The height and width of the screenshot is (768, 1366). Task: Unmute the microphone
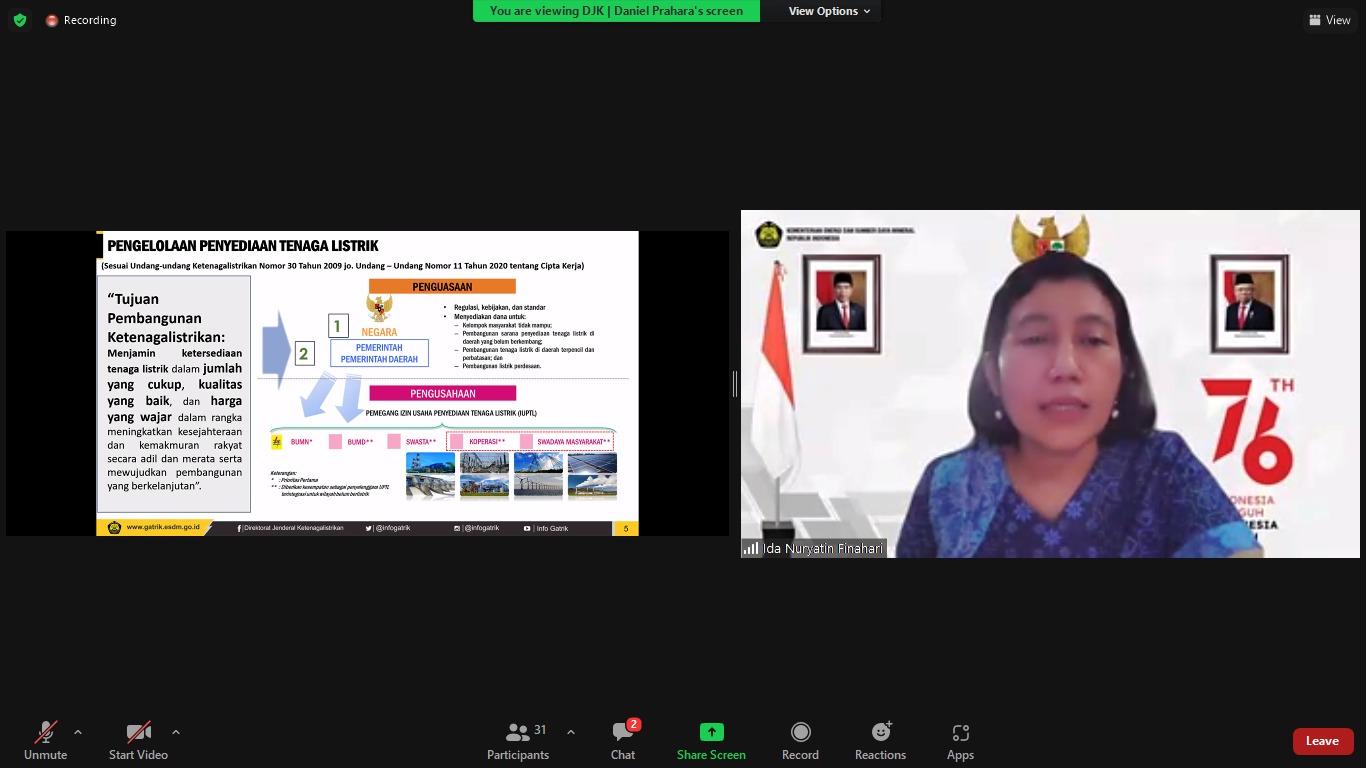coord(45,741)
